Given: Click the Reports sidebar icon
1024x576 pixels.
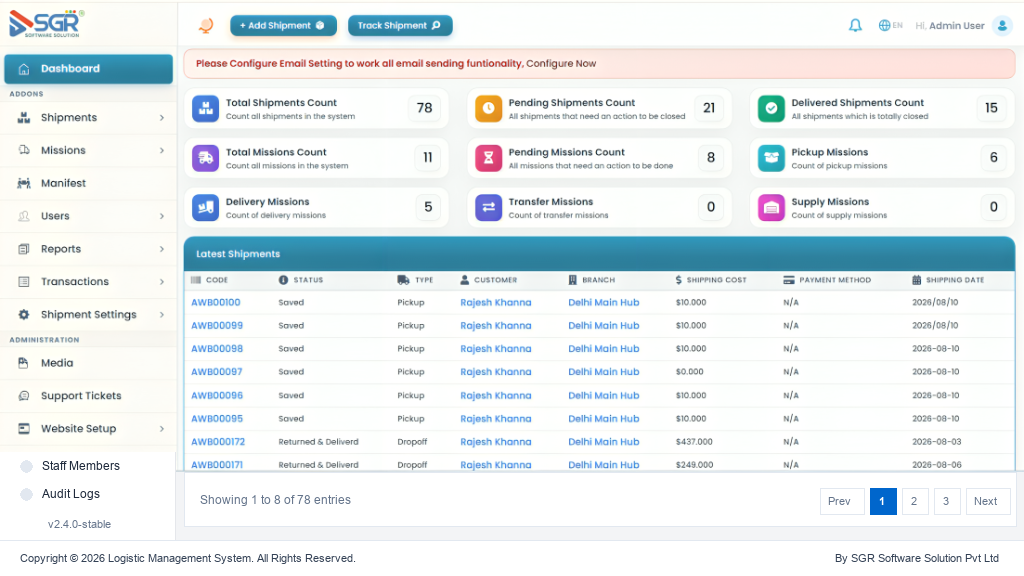Looking at the screenshot, I should tap(24, 249).
